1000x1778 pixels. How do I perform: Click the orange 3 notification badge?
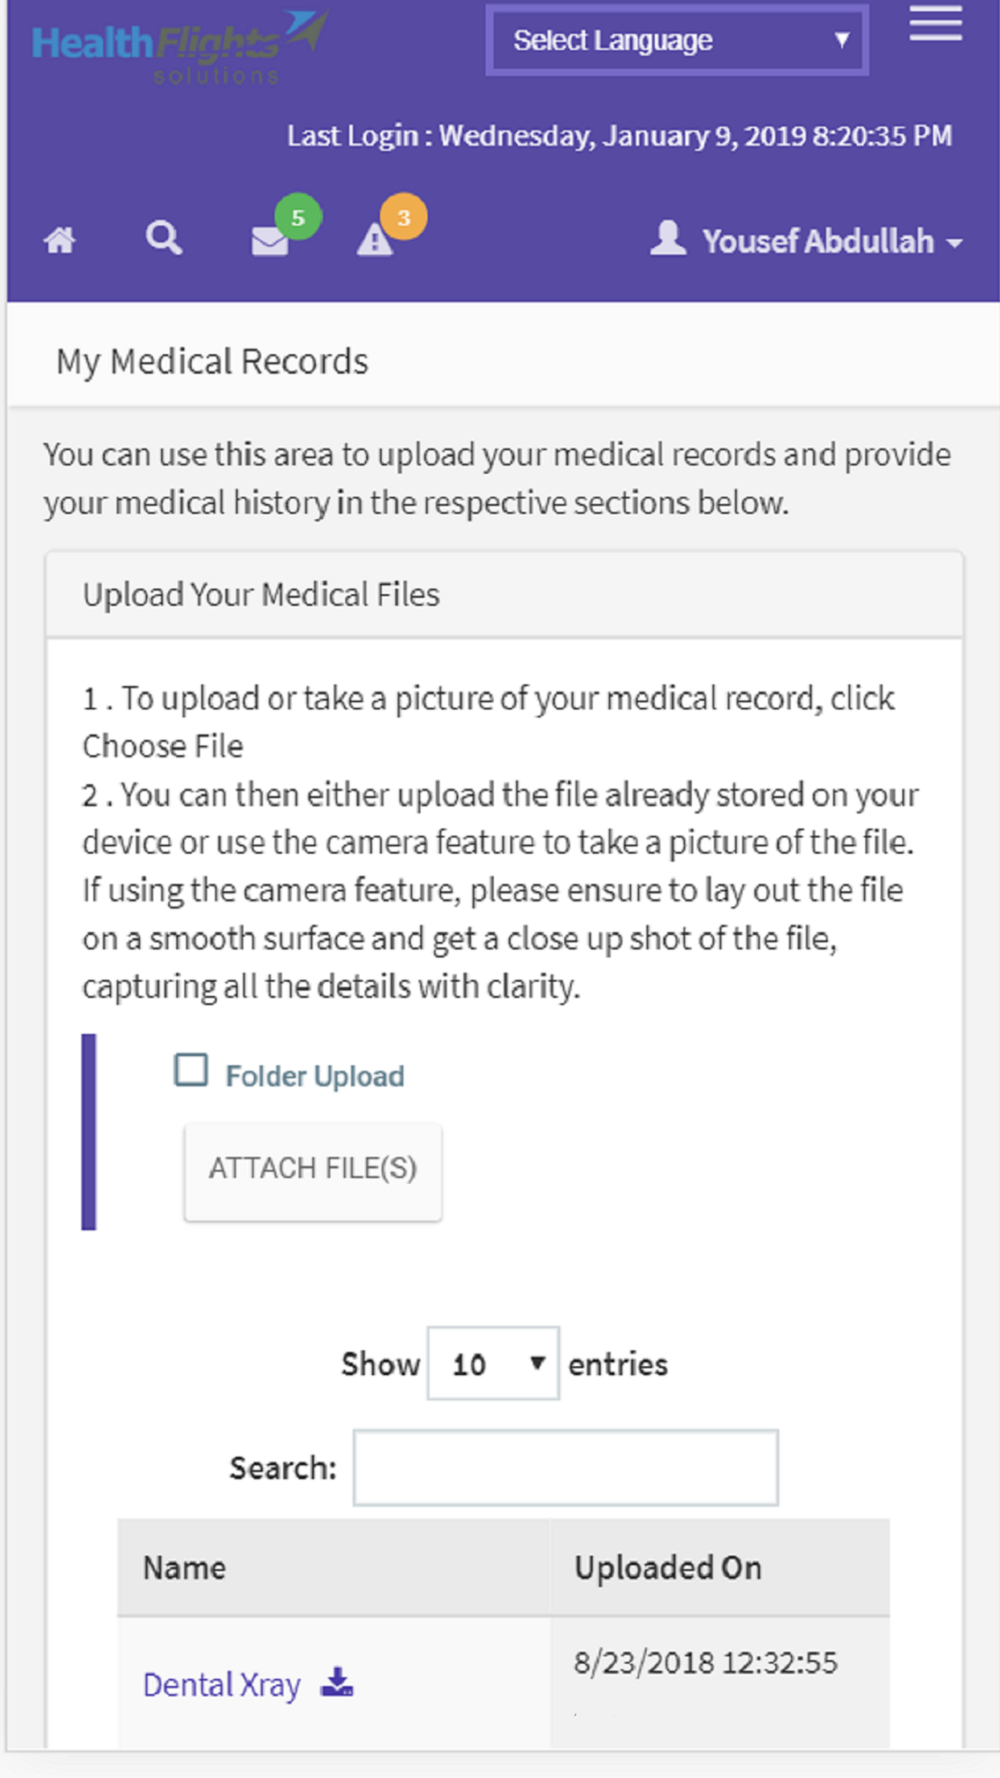[x=404, y=217]
